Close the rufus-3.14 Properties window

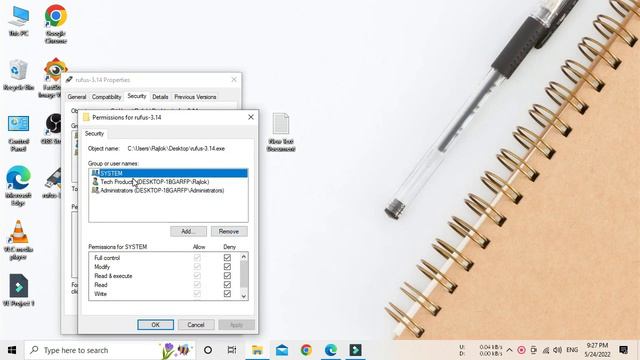[x=234, y=80]
